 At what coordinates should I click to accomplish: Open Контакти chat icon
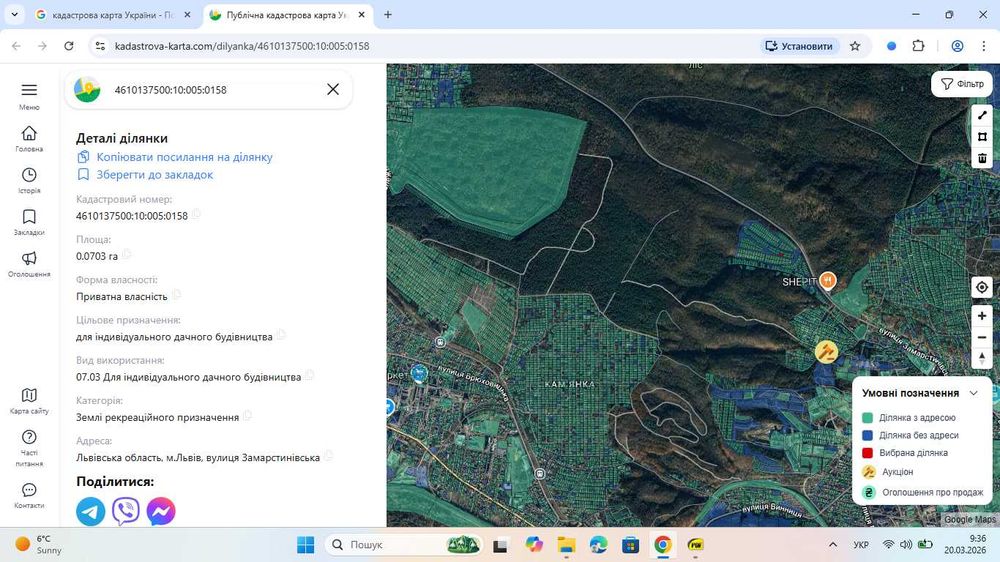[29, 489]
